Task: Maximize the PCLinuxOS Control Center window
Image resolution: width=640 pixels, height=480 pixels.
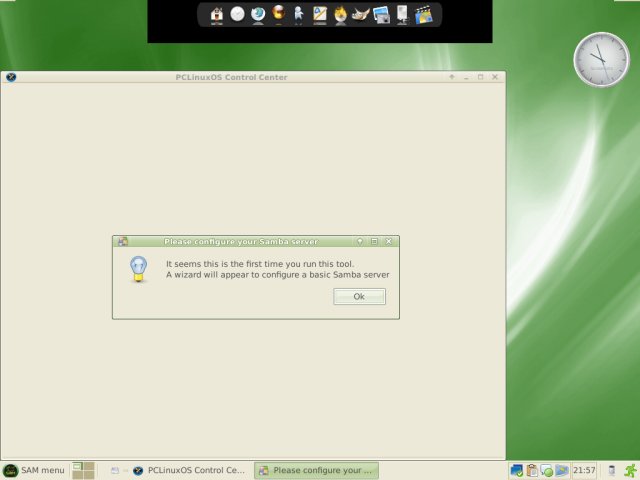Action: [x=480, y=77]
